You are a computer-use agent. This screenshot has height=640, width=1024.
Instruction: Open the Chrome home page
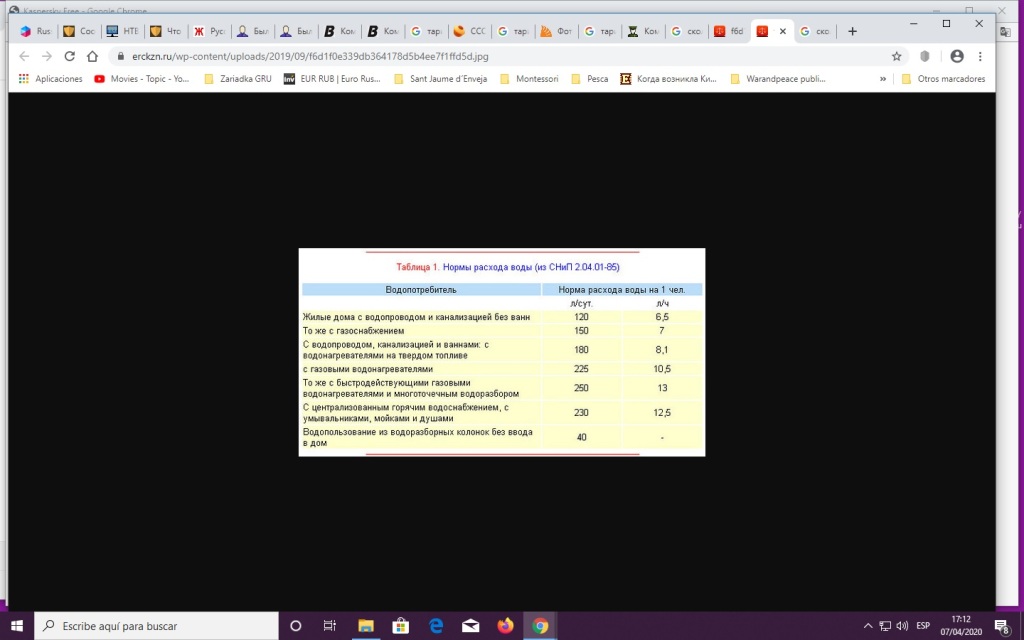click(92, 57)
